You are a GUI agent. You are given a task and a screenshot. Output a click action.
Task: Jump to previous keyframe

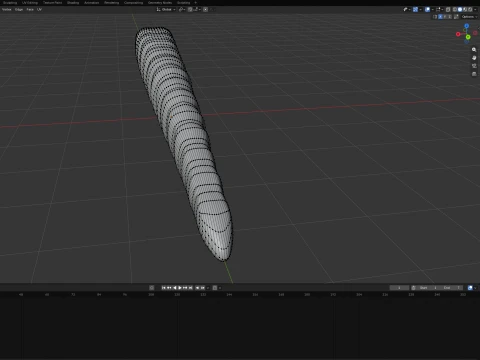[x=169, y=288]
